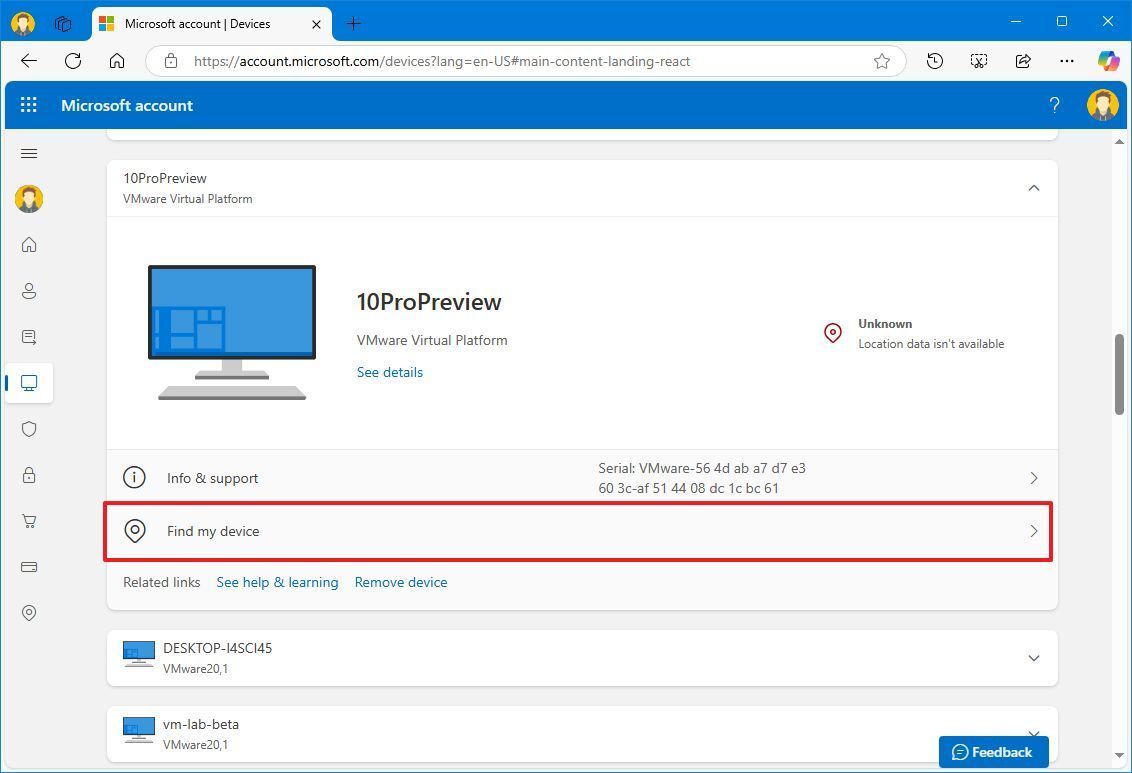Screen dimensions: 1132x773
Task: Open the Microsoft app launcher waffle icon
Action: point(28,105)
